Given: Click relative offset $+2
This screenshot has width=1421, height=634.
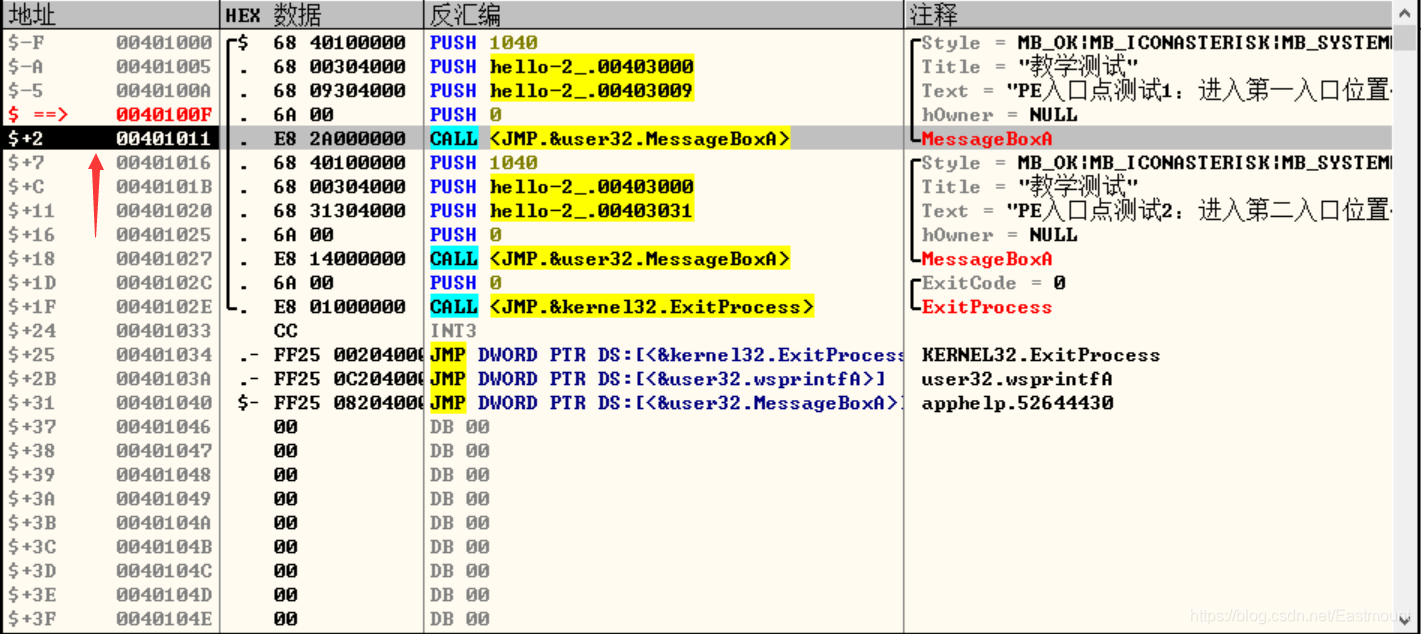Looking at the screenshot, I should tap(27, 139).
